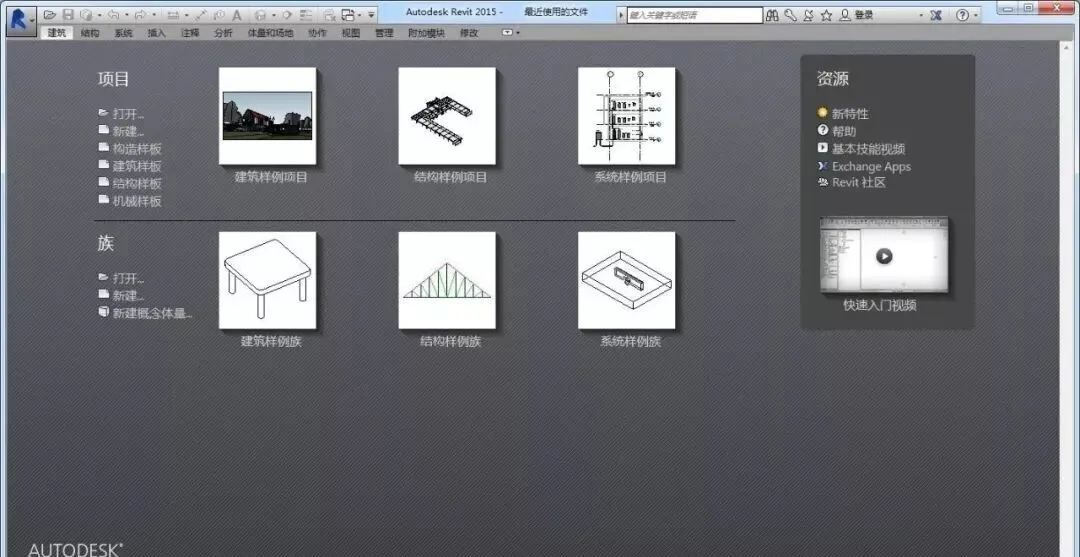Viewport: 1080px width, 557px height.
Task: Select the 注释 ribbon tab
Action: [190, 32]
